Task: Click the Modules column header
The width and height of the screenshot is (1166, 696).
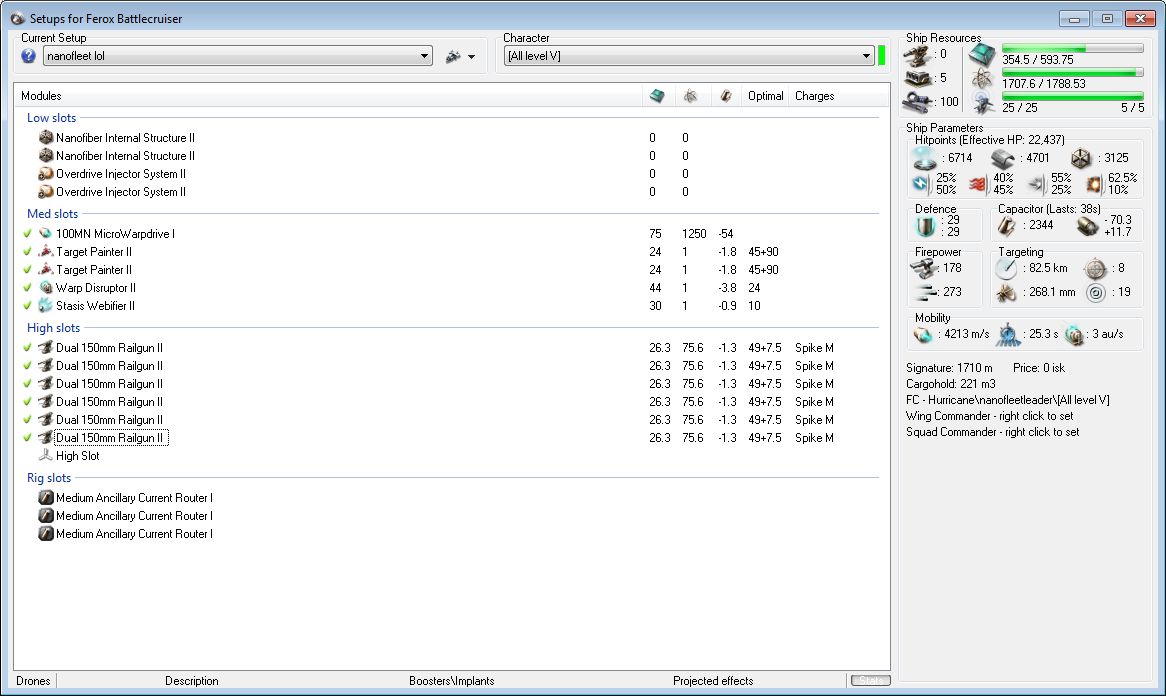Action: (x=41, y=96)
